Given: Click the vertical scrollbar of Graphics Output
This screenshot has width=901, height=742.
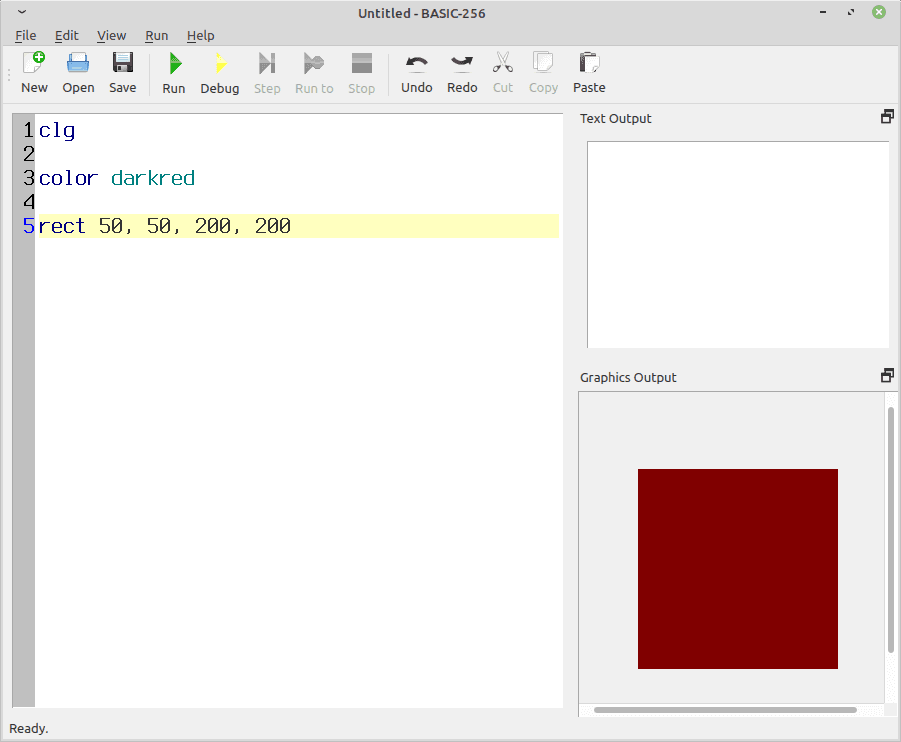Looking at the screenshot, I should pyautogui.click(x=890, y=530).
